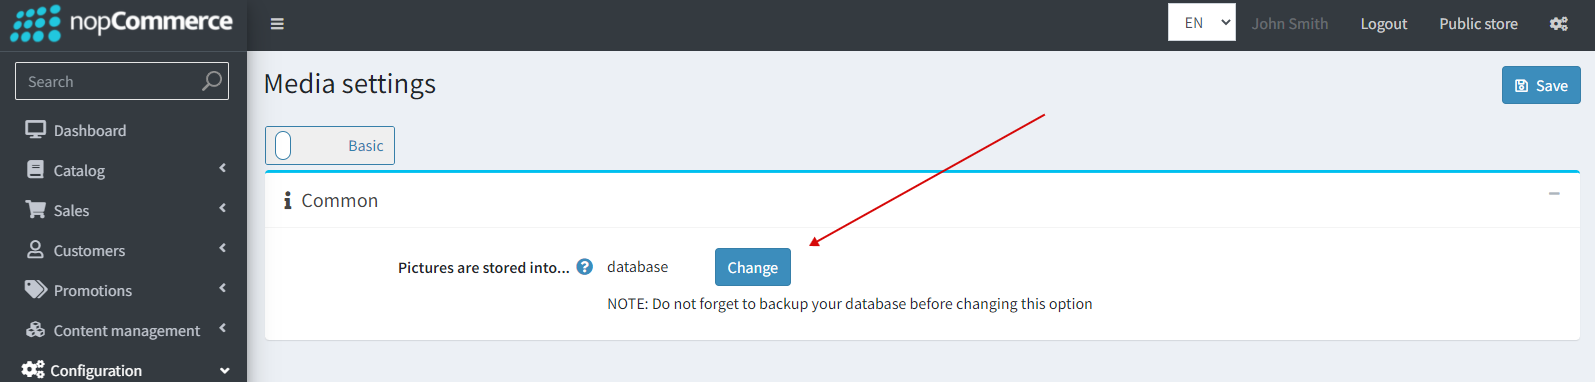
Task: Click the Promotions tags icon
Action: tap(36, 290)
